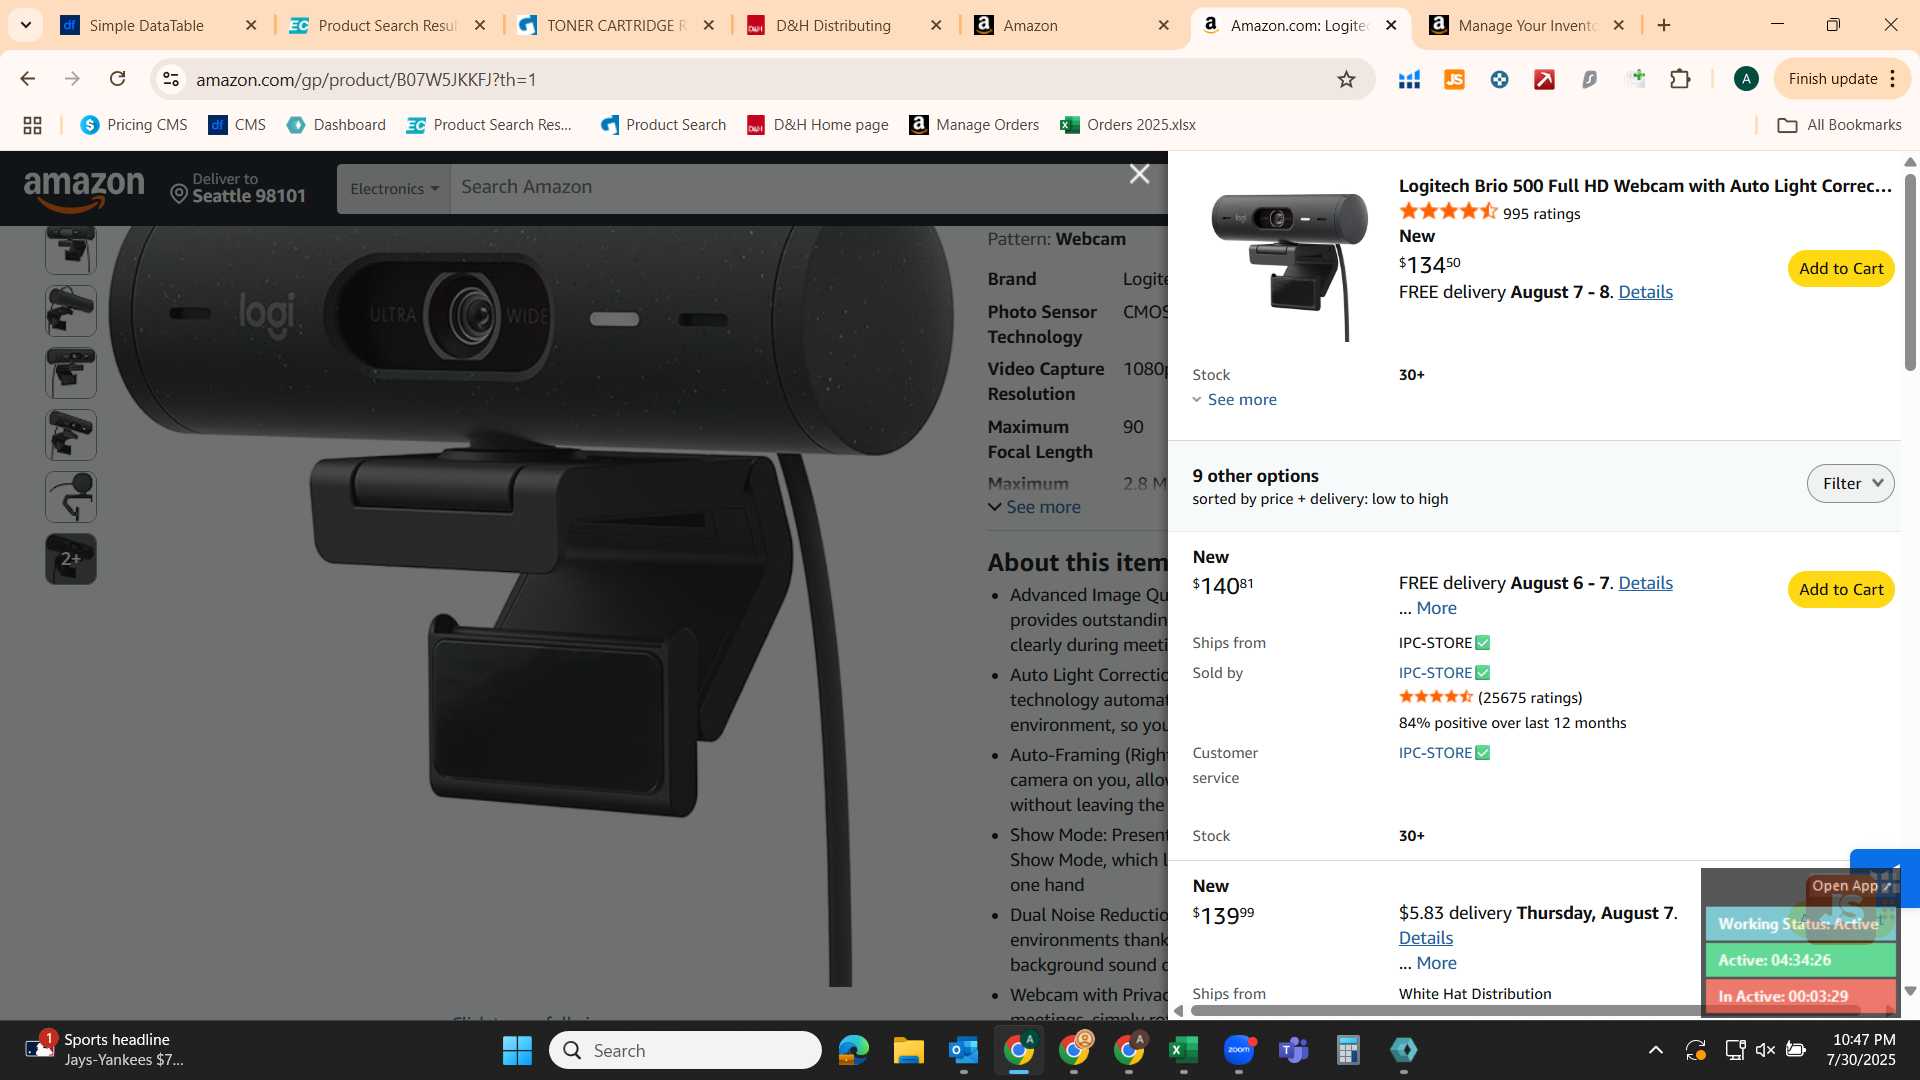
Task: Open All Bookmarks folder
Action: click(x=1839, y=125)
